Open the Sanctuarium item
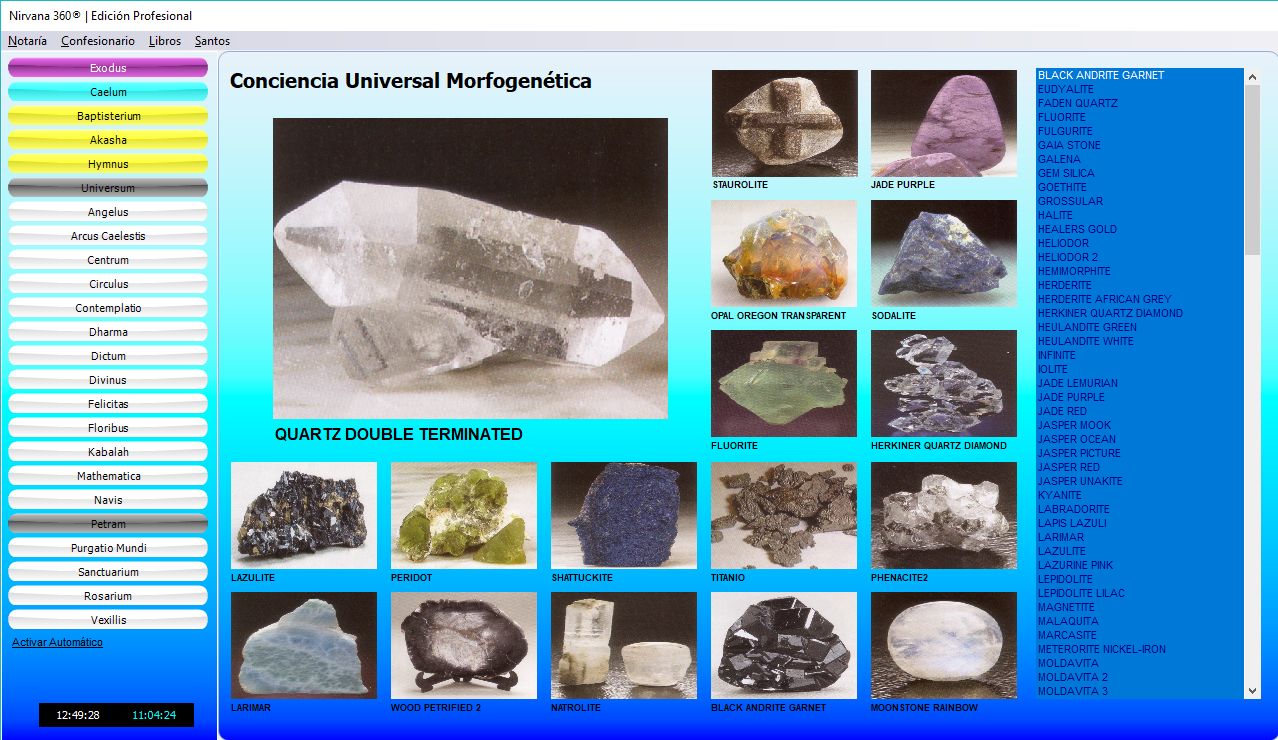This screenshot has height=740, width=1278. coord(108,572)
